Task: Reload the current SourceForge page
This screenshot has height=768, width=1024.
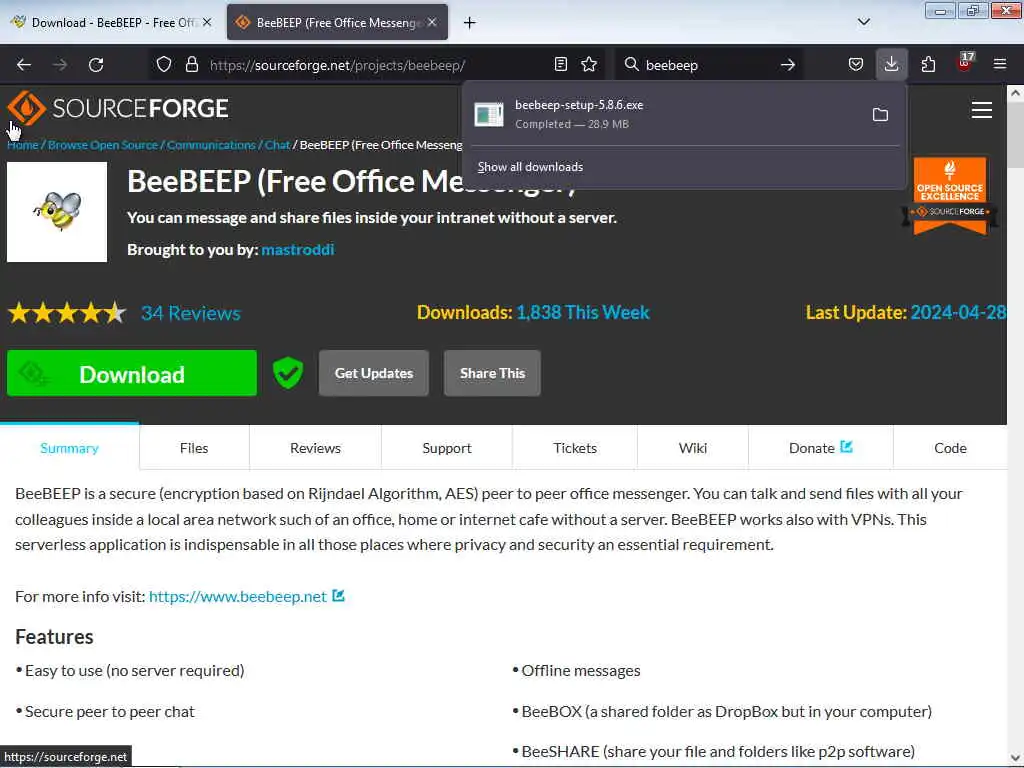Action: (x=96, y=65)
